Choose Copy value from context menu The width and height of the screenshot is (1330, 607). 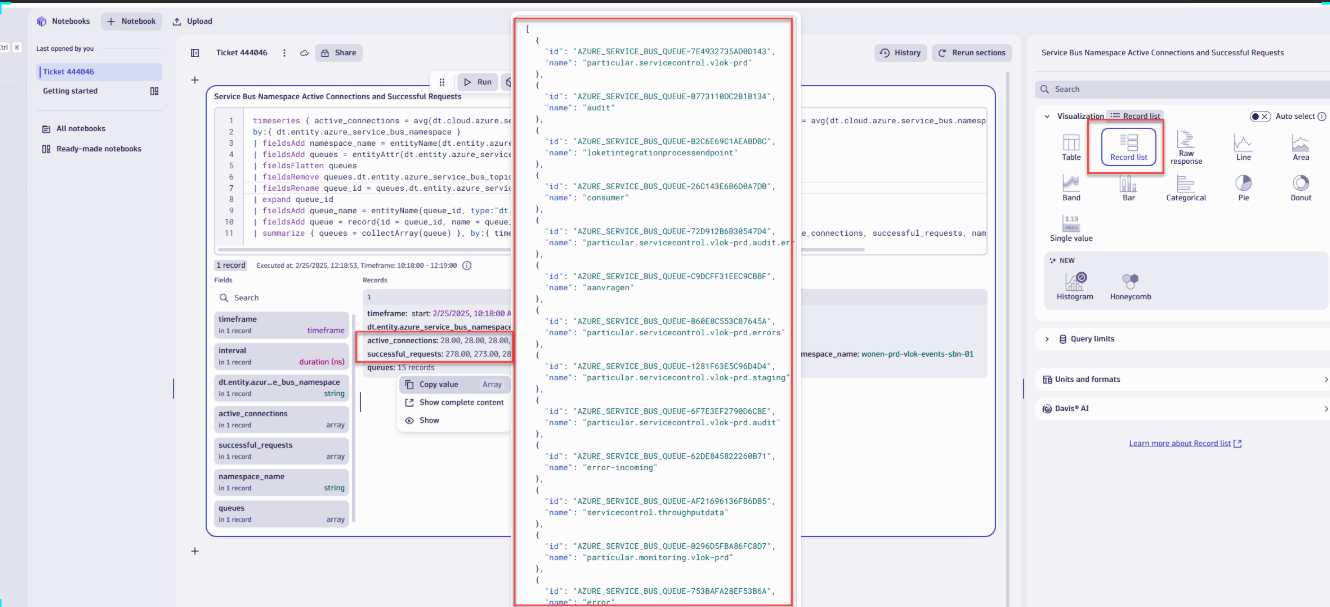coord(438,384)
